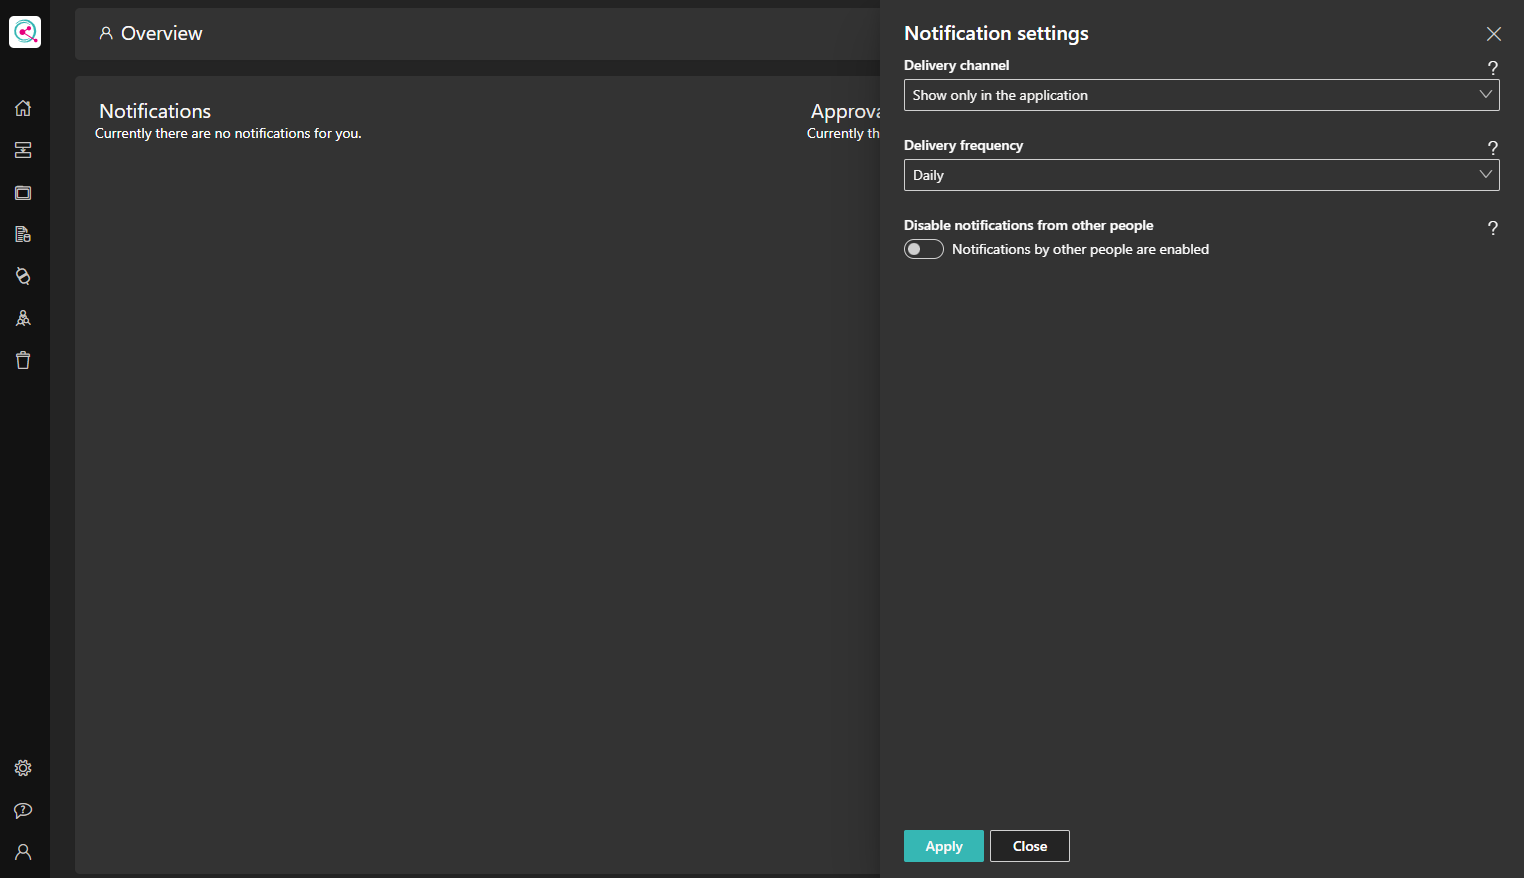Image resolution: width=1524 pixels, height=878 pixels.
Task: Click the application logo at top
Action: pyautogui.click(x=25, y=32)
